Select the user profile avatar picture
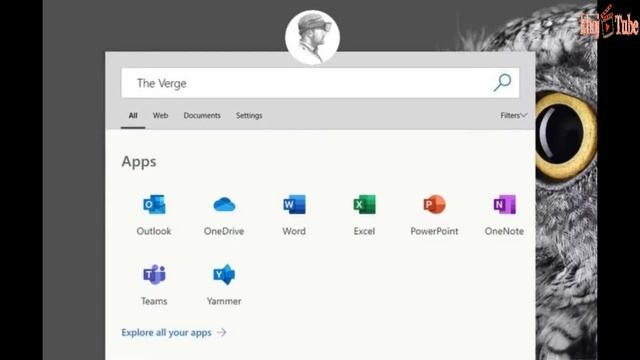The height and width of the screenshot is (360, 640). click(x=313, y=37)
